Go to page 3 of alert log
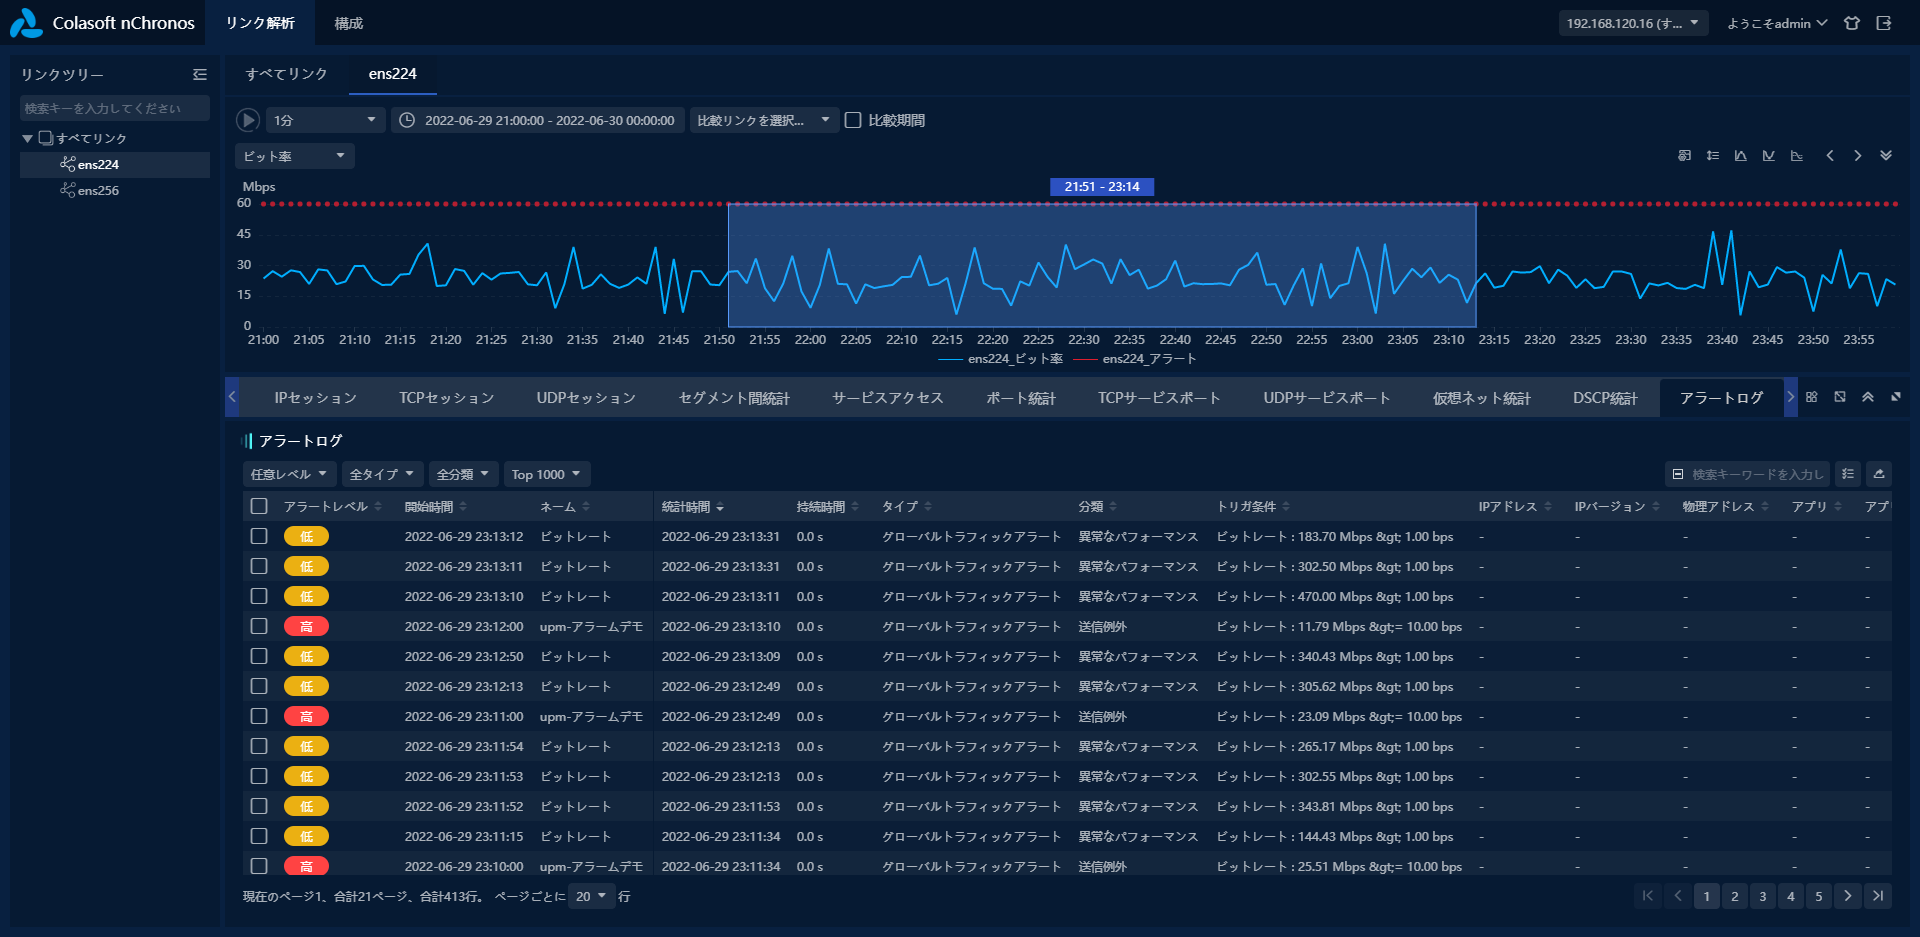Screen dimensions: 1920x937 pos(1763,896)
